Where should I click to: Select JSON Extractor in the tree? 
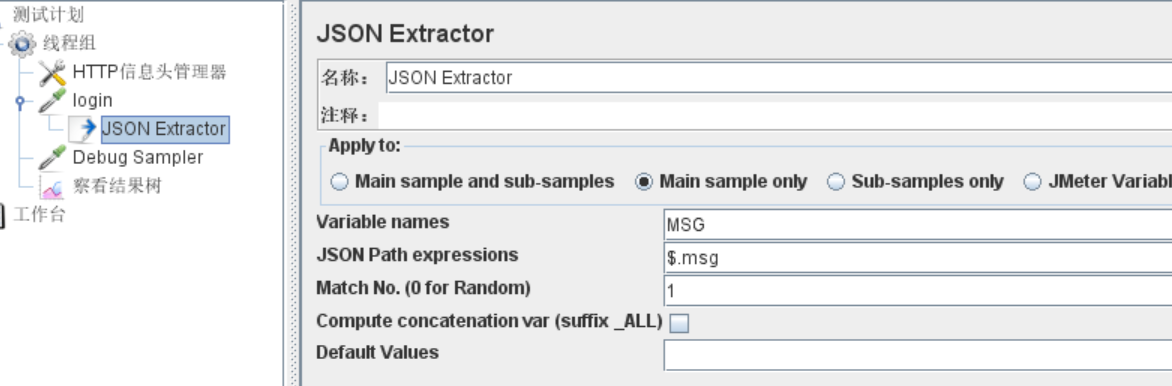tap(165, 129)
